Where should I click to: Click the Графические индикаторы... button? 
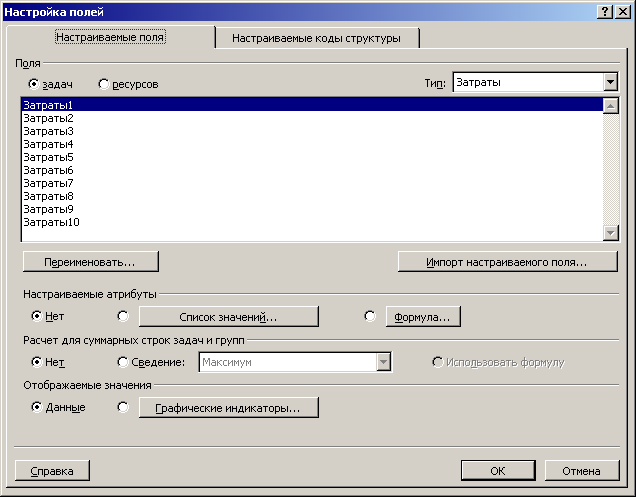[x=229, y=407]
